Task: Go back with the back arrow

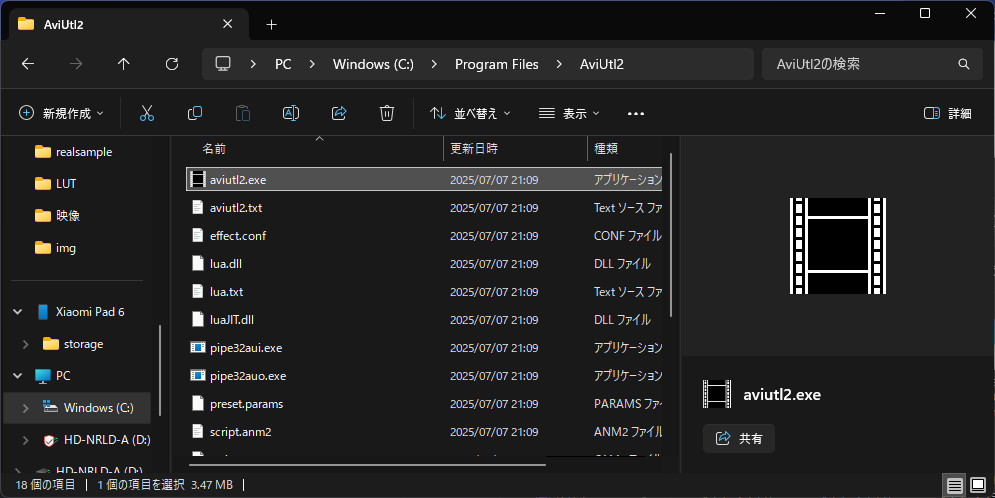Action: [x=28, y=64]
